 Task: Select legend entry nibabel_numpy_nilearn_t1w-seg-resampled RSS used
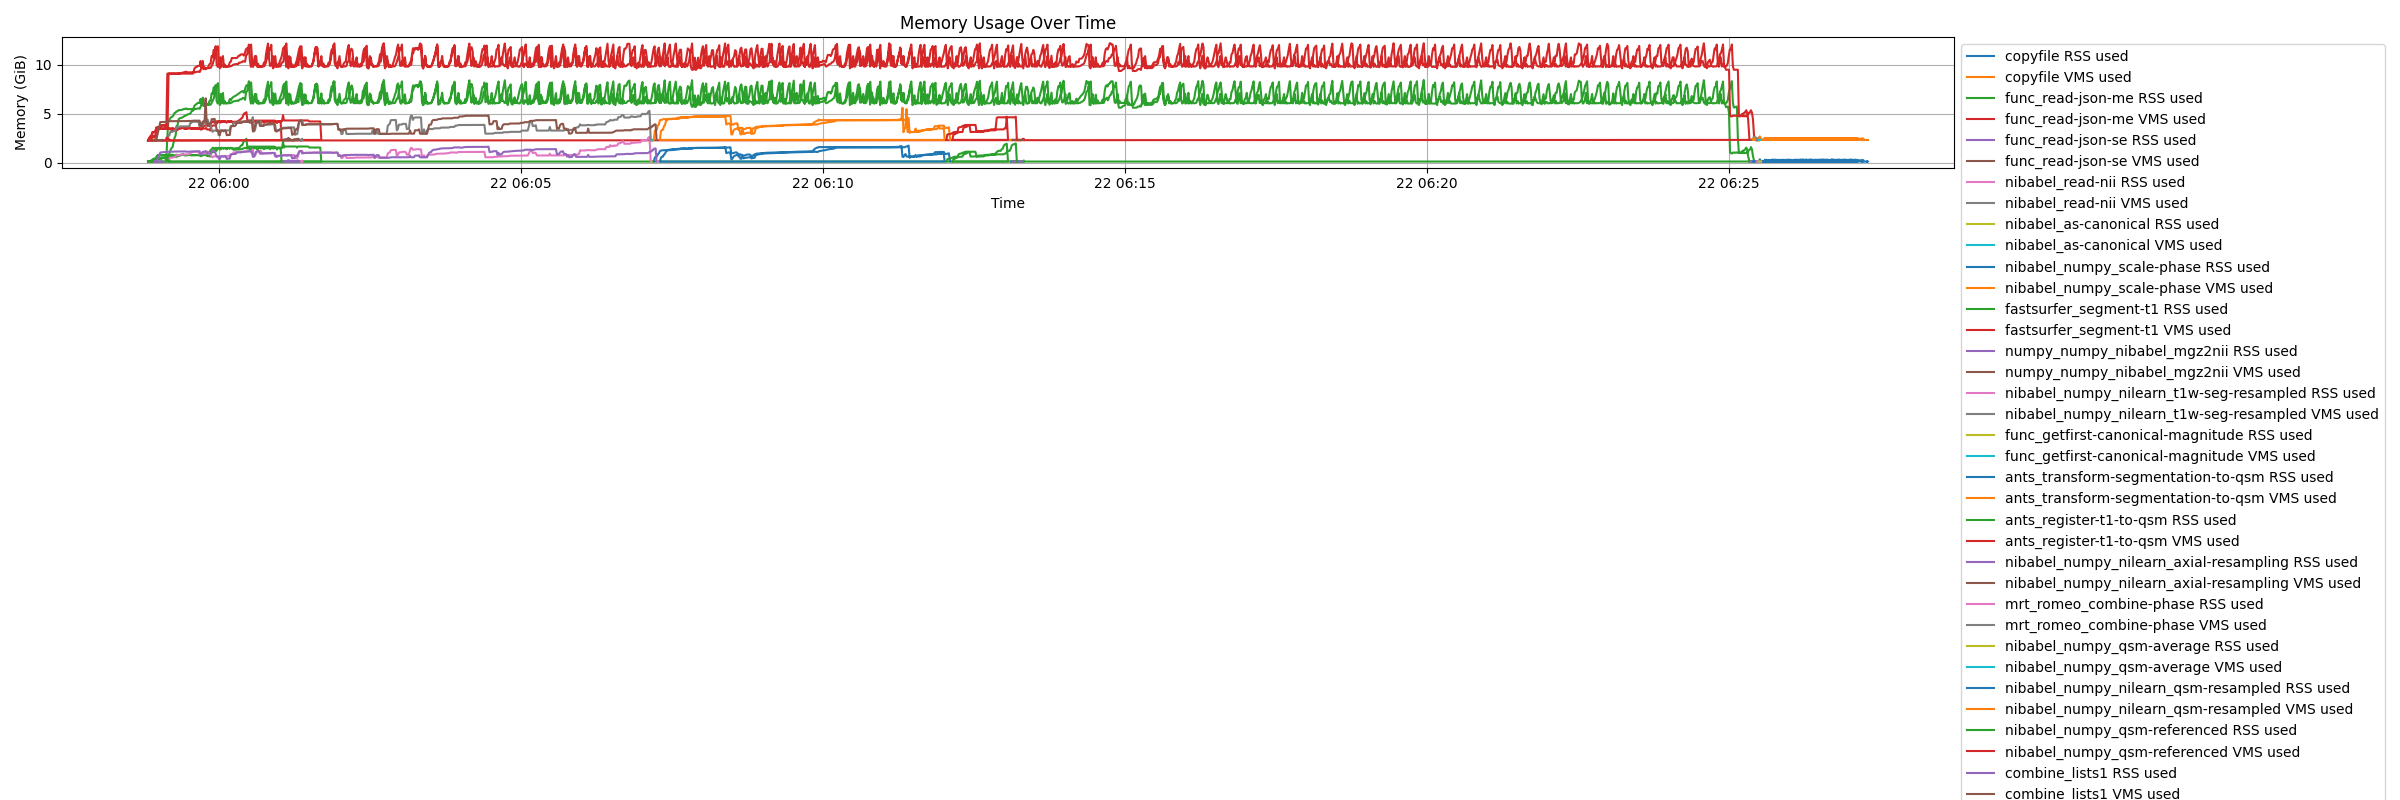[x=2171, y=393]
